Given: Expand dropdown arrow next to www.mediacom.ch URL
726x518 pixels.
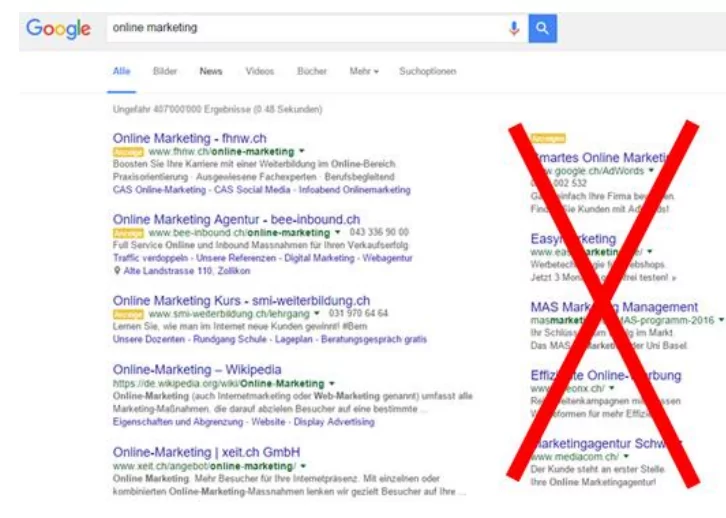Looking at the screenshot, I should 626,456.
